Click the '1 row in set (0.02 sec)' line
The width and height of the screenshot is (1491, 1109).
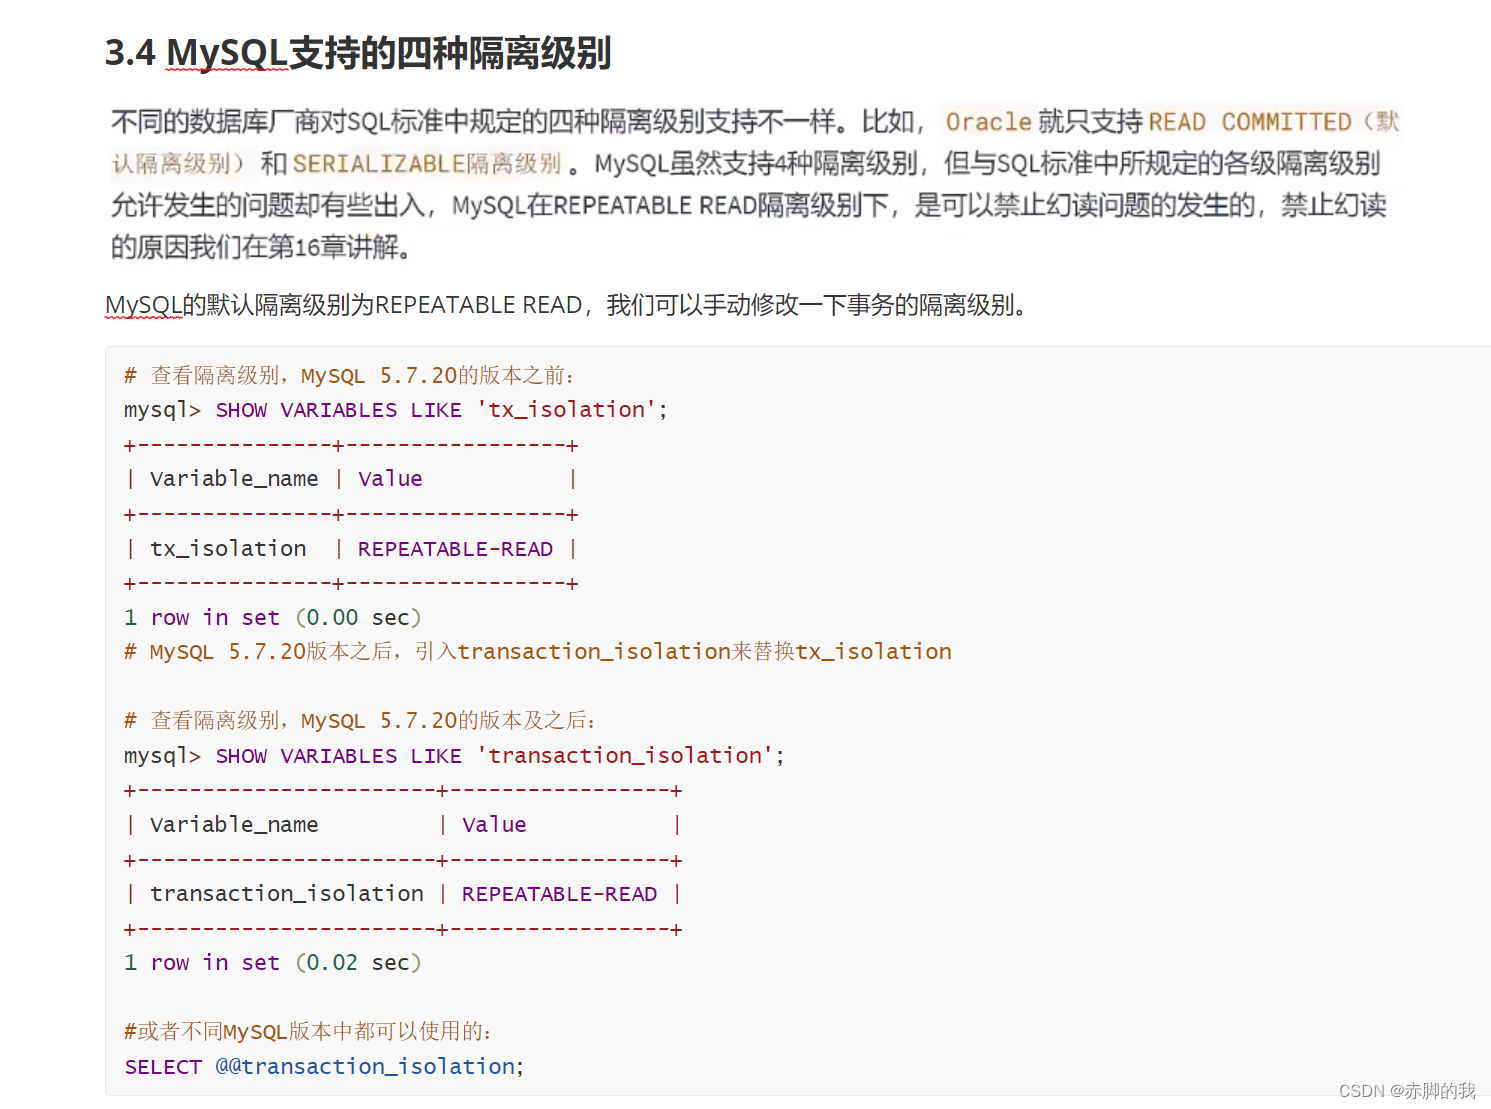pos(273,963)
